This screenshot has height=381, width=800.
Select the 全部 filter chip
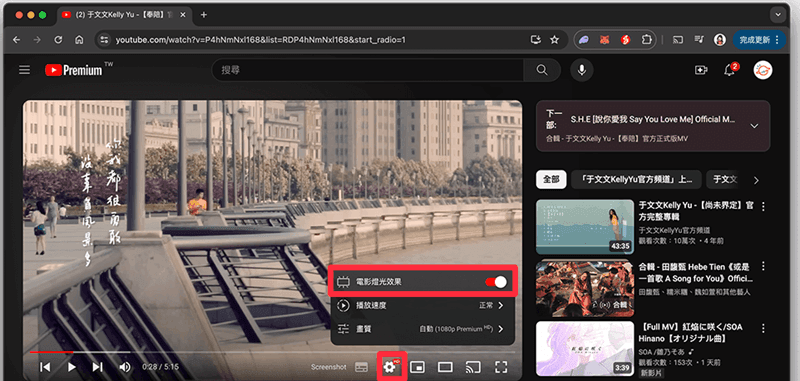click(x=551, y=180)
